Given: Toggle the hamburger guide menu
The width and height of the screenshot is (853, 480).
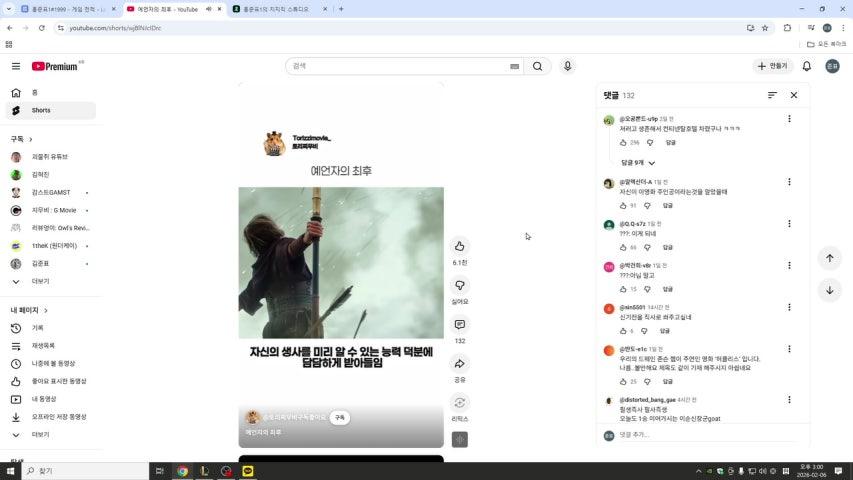Looking at the screenshot, I should click(x=16, y=66).
